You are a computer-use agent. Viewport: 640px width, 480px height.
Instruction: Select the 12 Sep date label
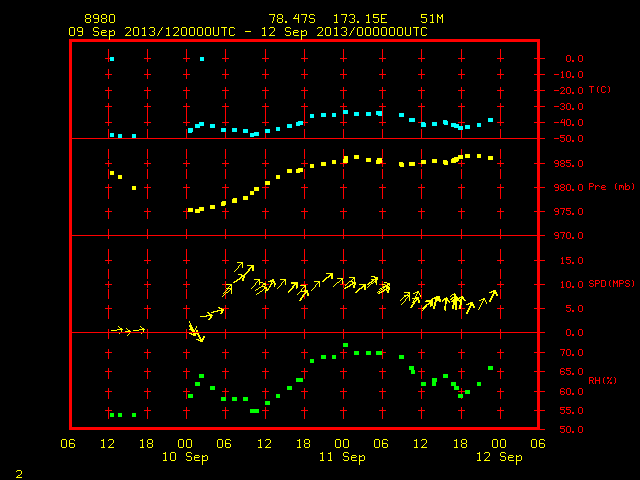click(499, 457)
